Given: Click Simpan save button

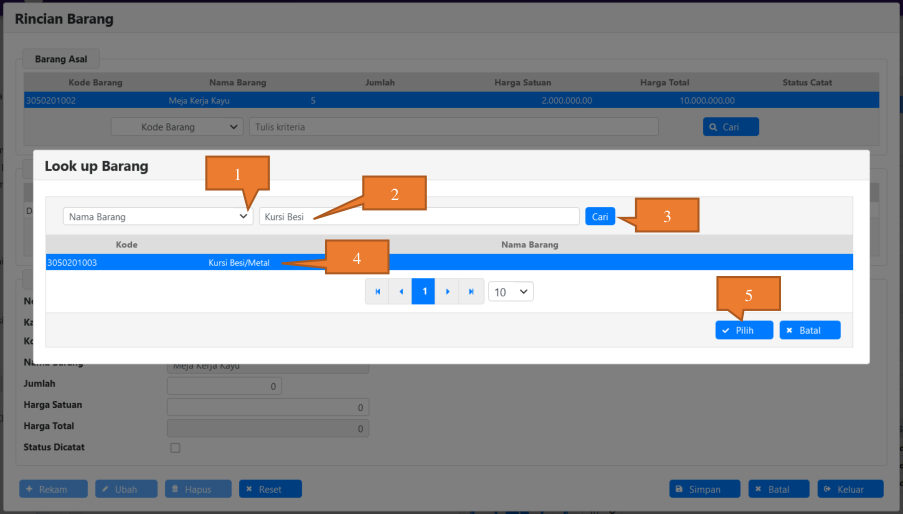Looking at the screenshot, I should pos(704,489).
